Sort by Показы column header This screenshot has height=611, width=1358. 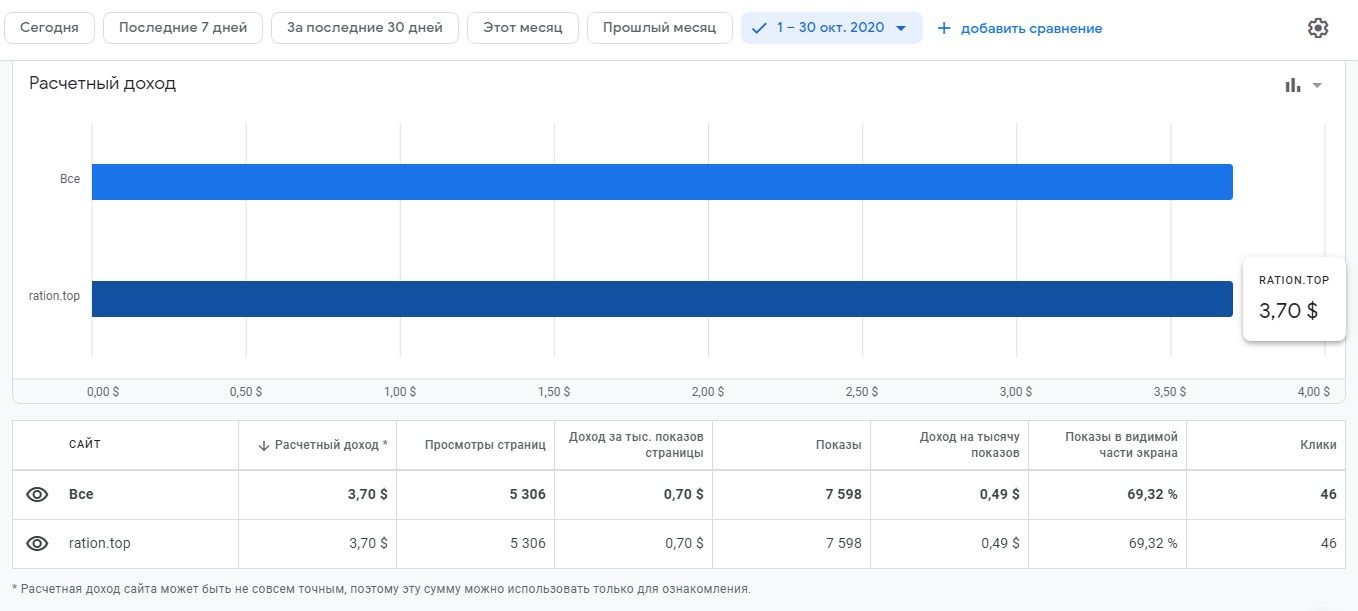tap(838, 445)
